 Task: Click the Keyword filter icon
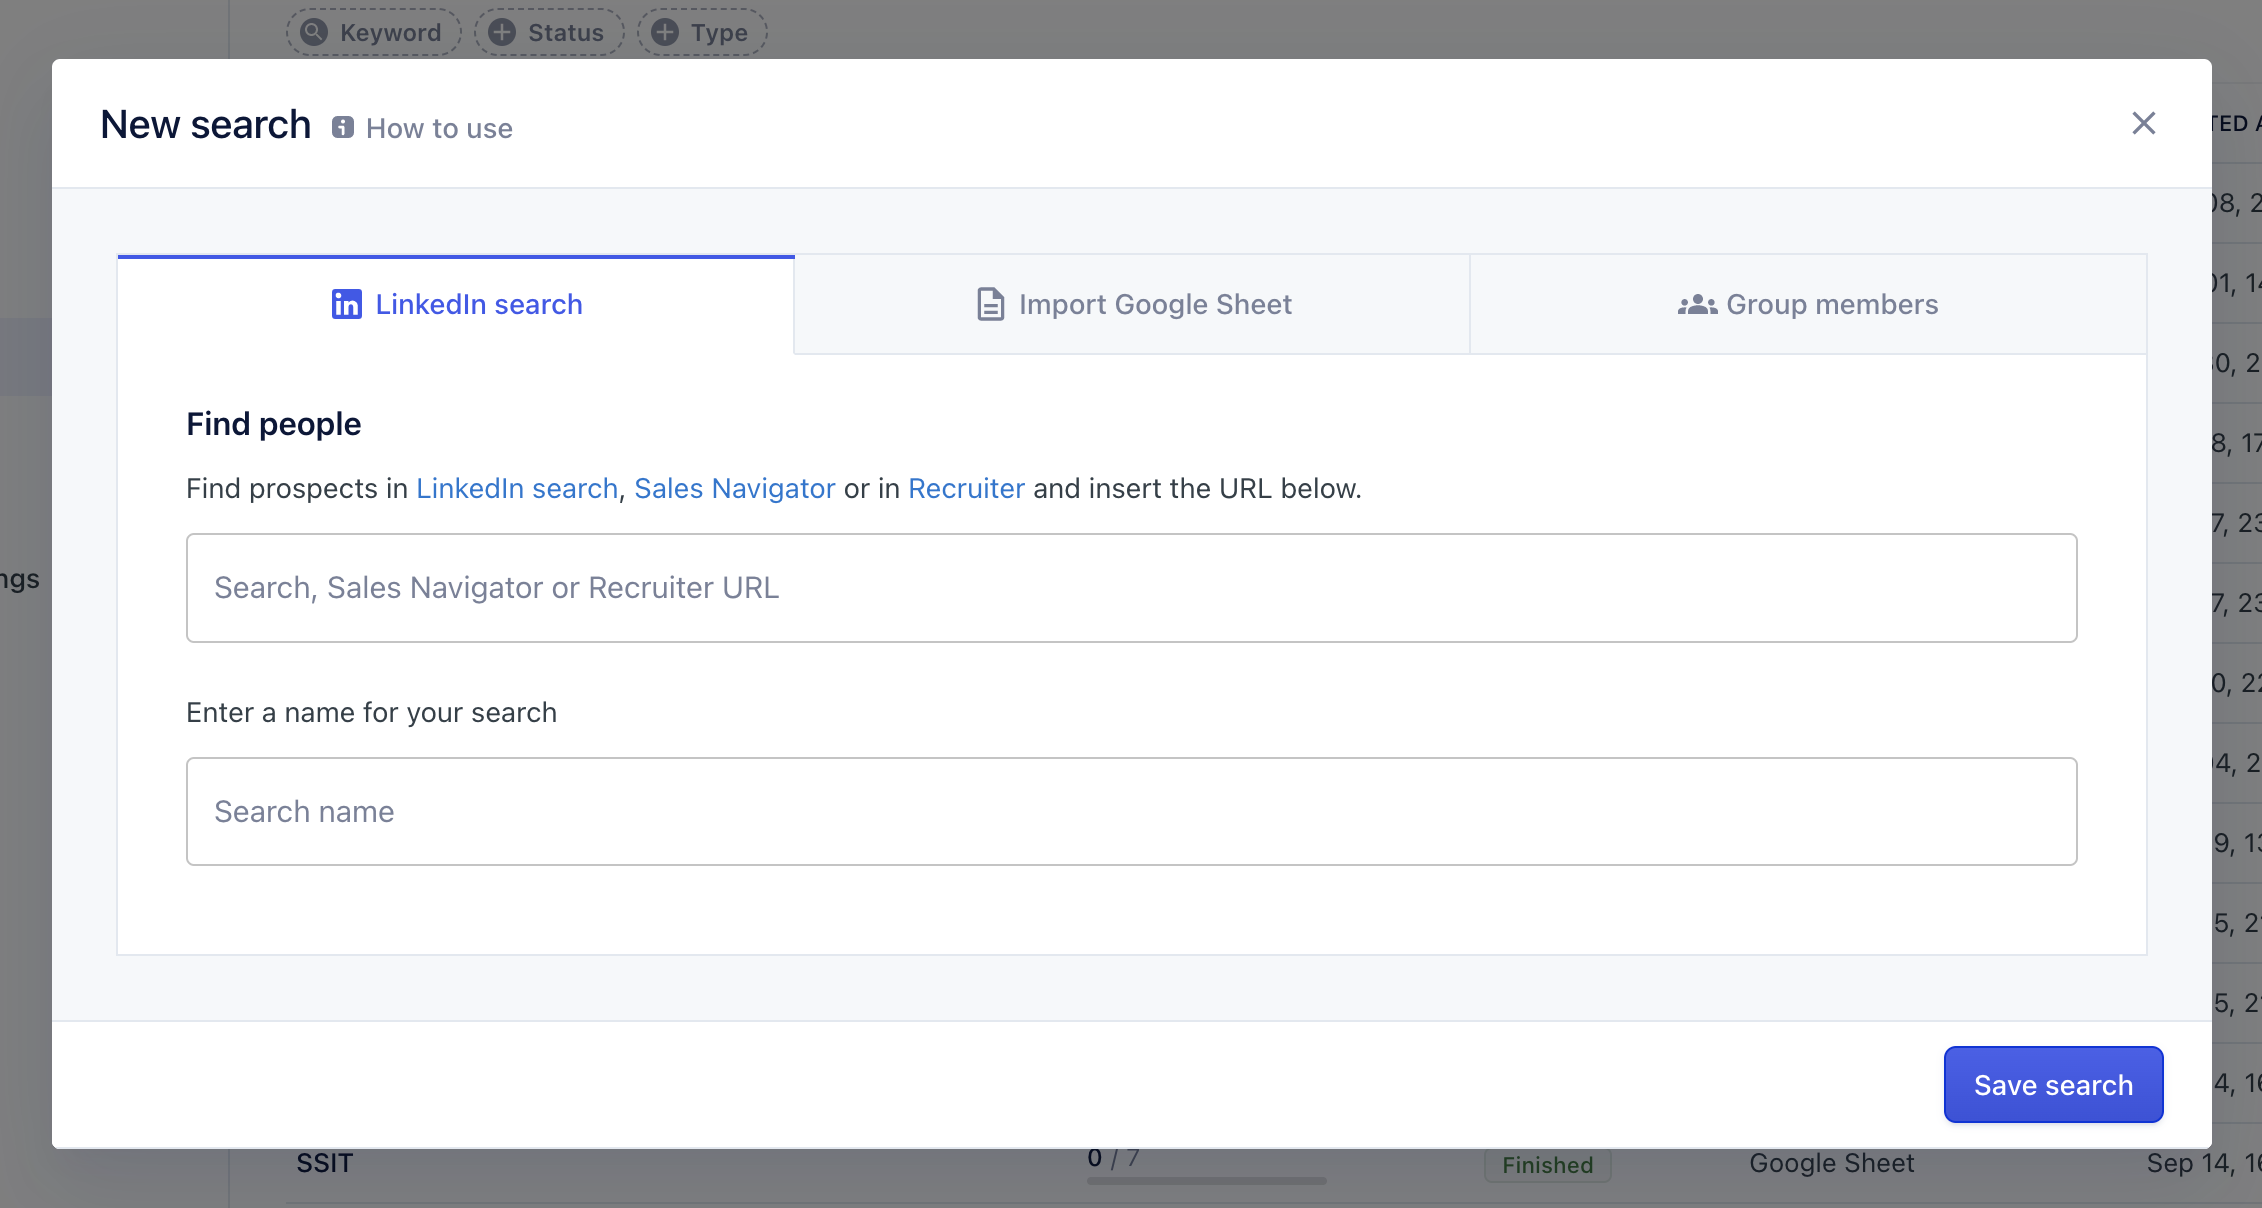click(x=370, y=30)
